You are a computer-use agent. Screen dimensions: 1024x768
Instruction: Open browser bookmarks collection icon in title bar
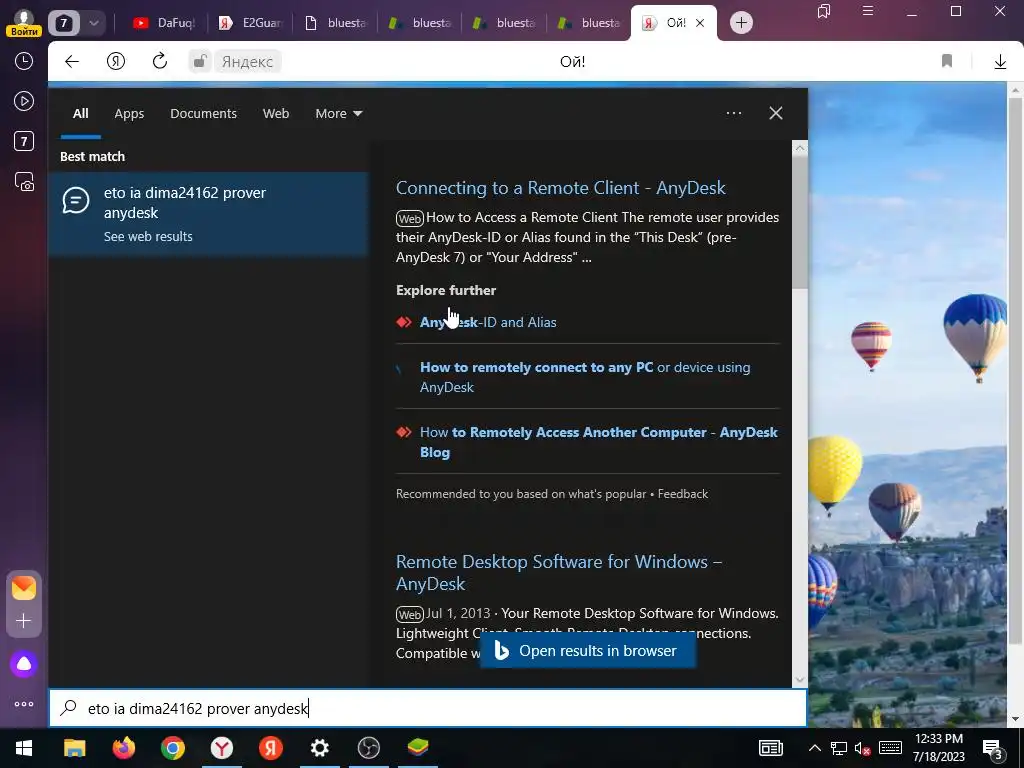[x=824, y=11]
